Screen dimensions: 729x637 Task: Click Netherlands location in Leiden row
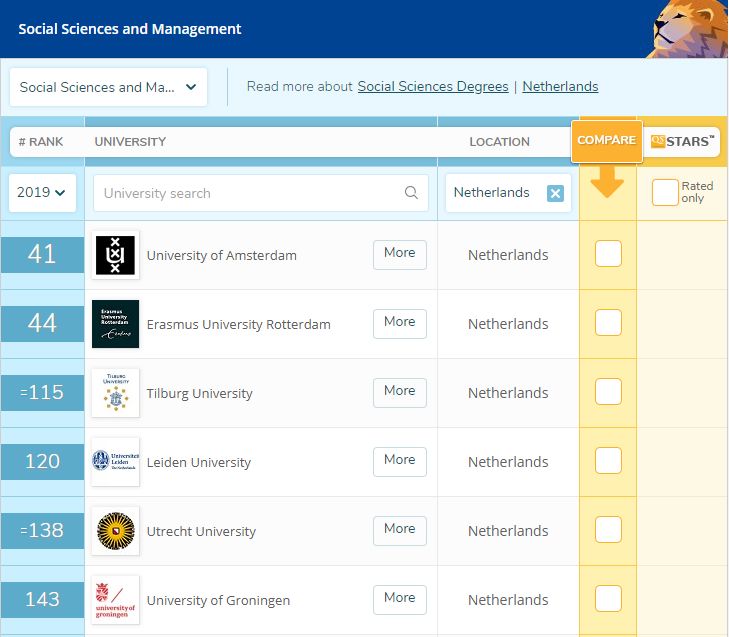pos(508,462)
